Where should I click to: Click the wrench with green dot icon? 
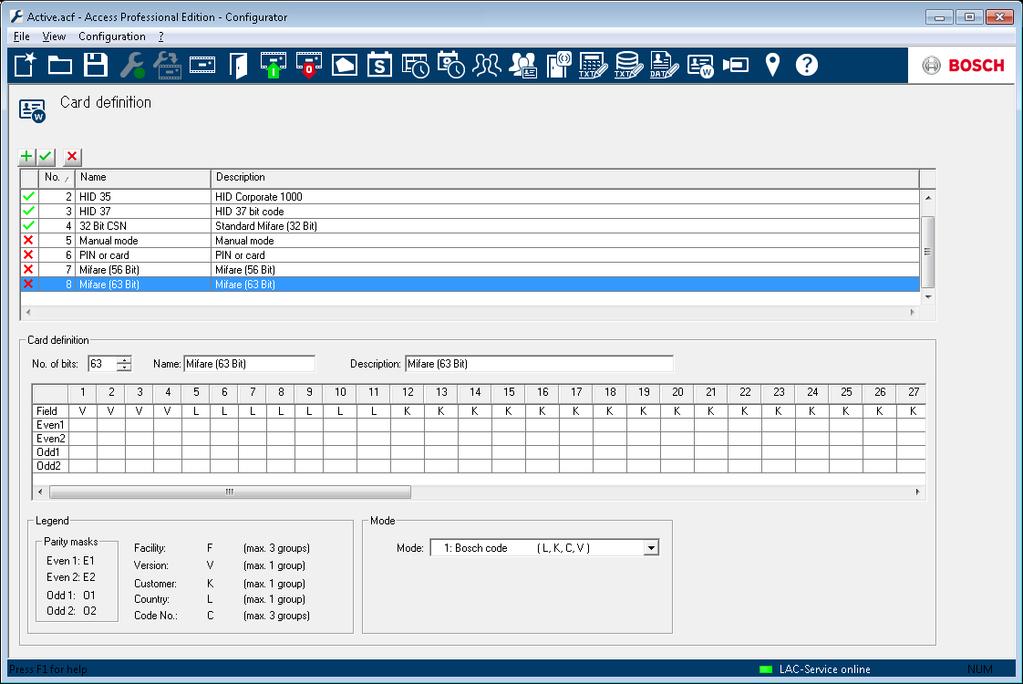(132, 65)
